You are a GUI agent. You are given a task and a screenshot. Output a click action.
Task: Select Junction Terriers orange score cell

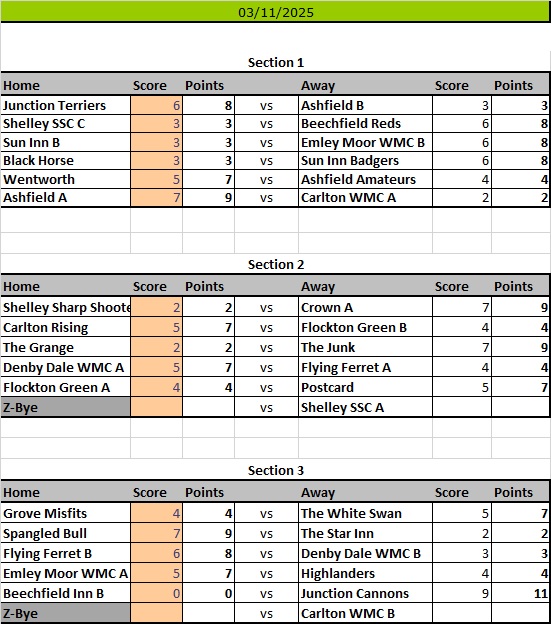pos(156,105)
